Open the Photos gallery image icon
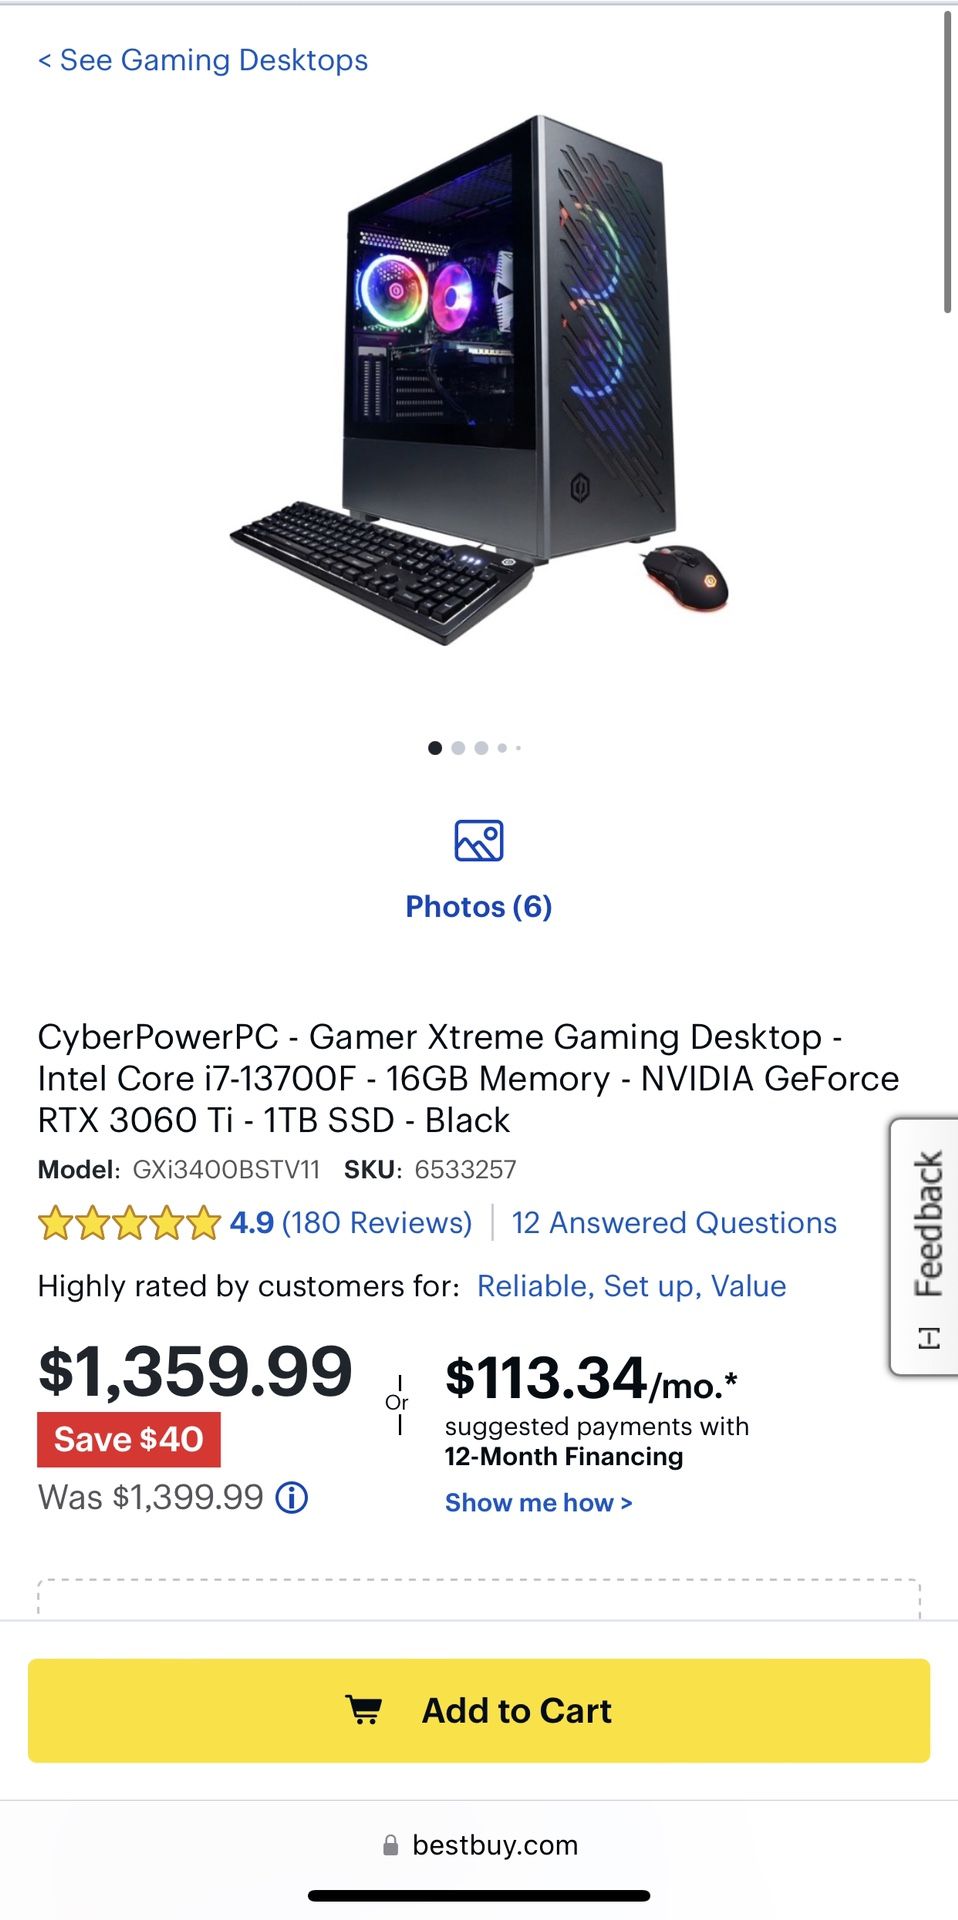Image resolution: width=958 pixels, height=1920 pixels. 479,840
